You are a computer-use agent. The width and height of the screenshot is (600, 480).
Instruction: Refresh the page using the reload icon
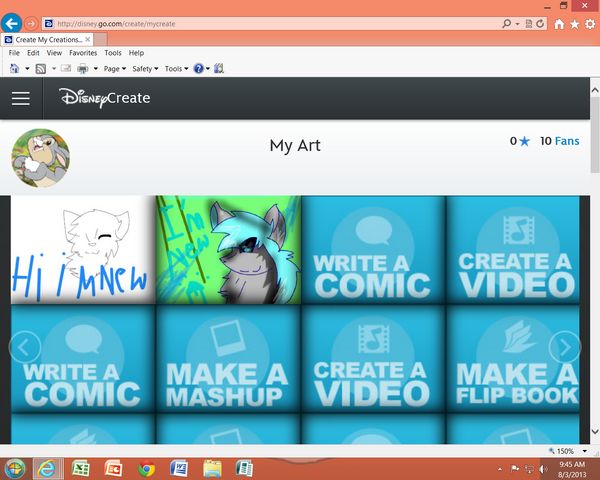click(x=540, y=24)
